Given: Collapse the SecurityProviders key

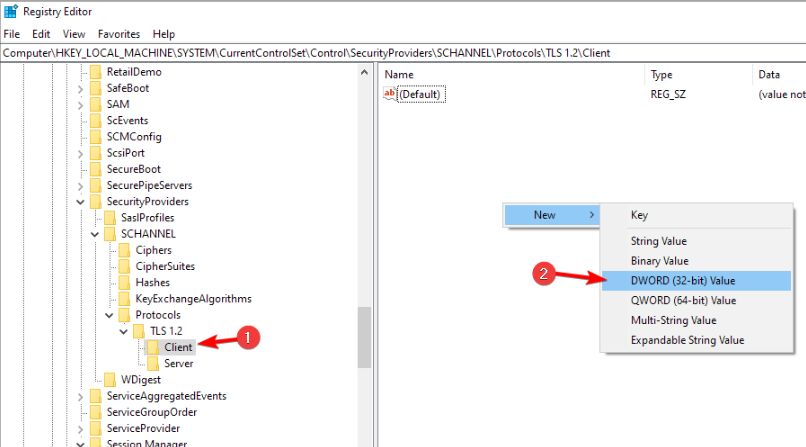Looking at the screenshot, I should click(80, 202).
